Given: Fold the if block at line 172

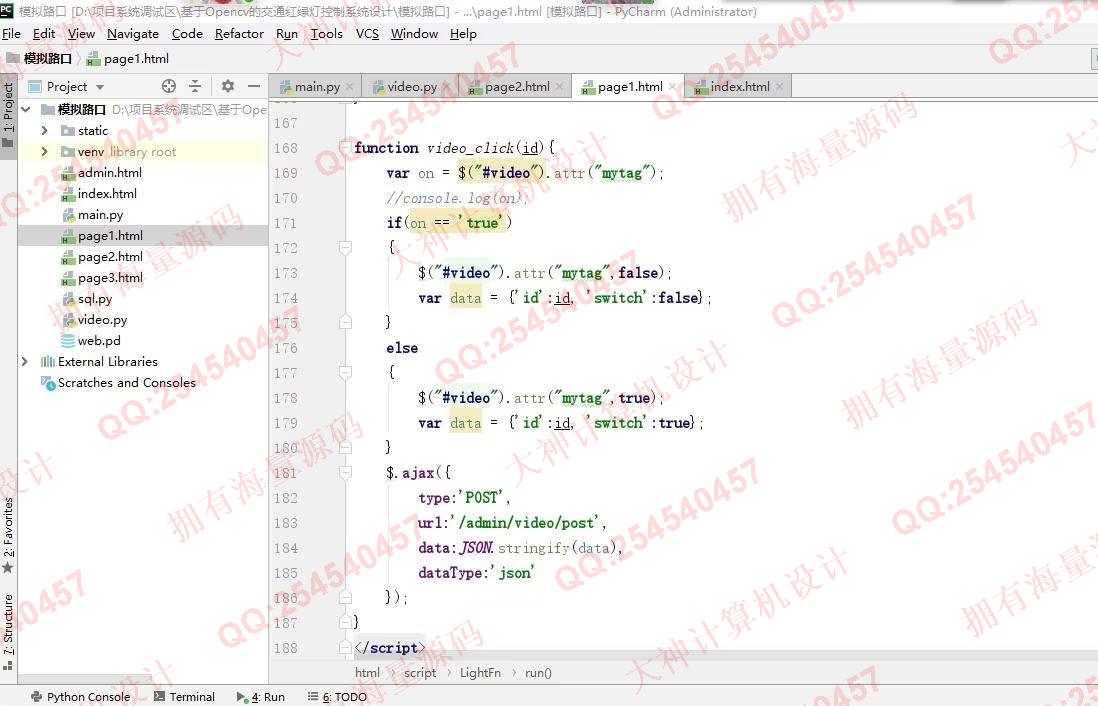Looking at the screenshot, I should 345,248.
